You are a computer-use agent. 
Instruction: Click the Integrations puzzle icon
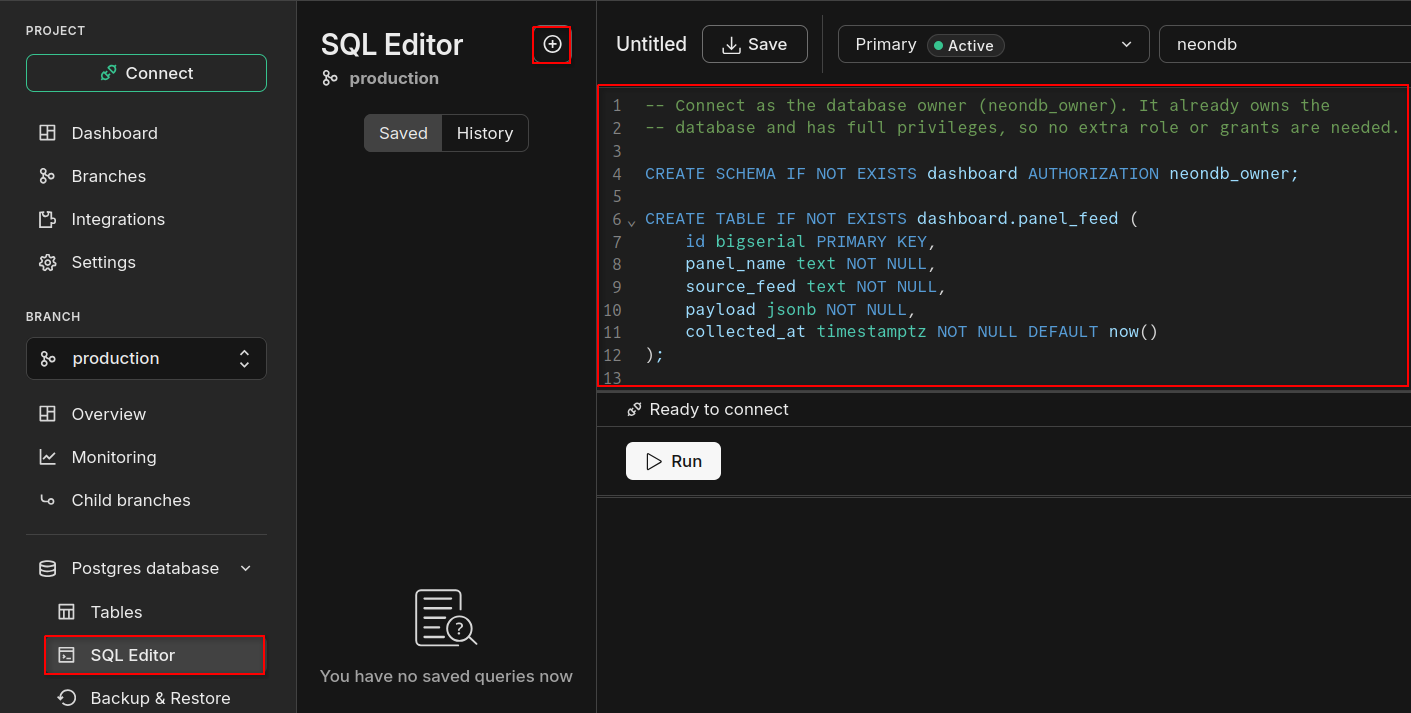[47, 219]
